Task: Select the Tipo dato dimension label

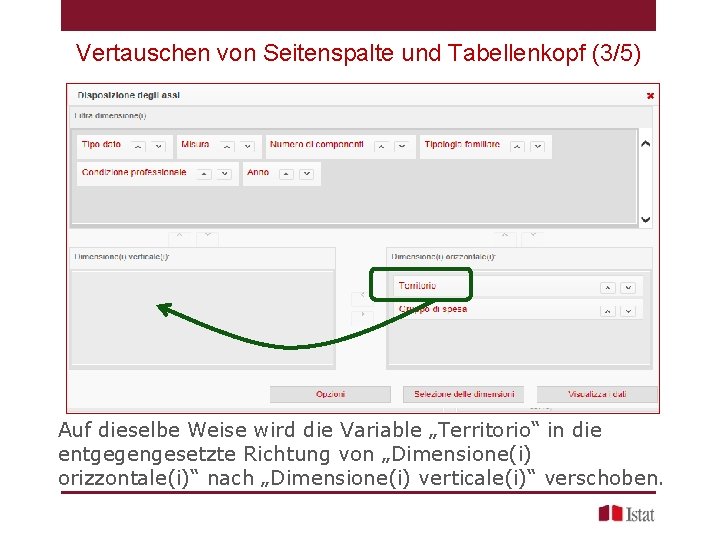Action: click(x=101, y=144)
